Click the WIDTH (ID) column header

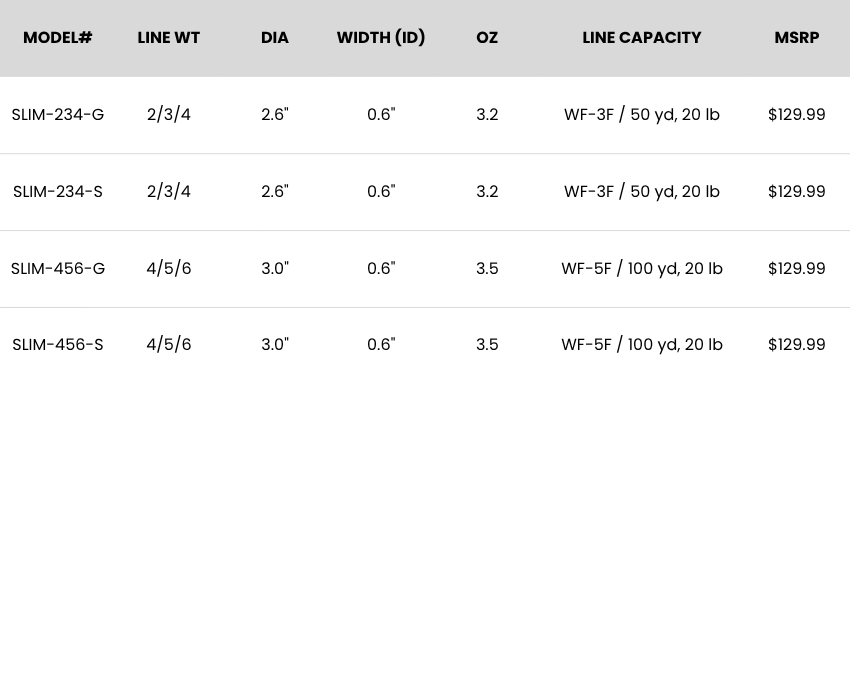click(381, 38)
